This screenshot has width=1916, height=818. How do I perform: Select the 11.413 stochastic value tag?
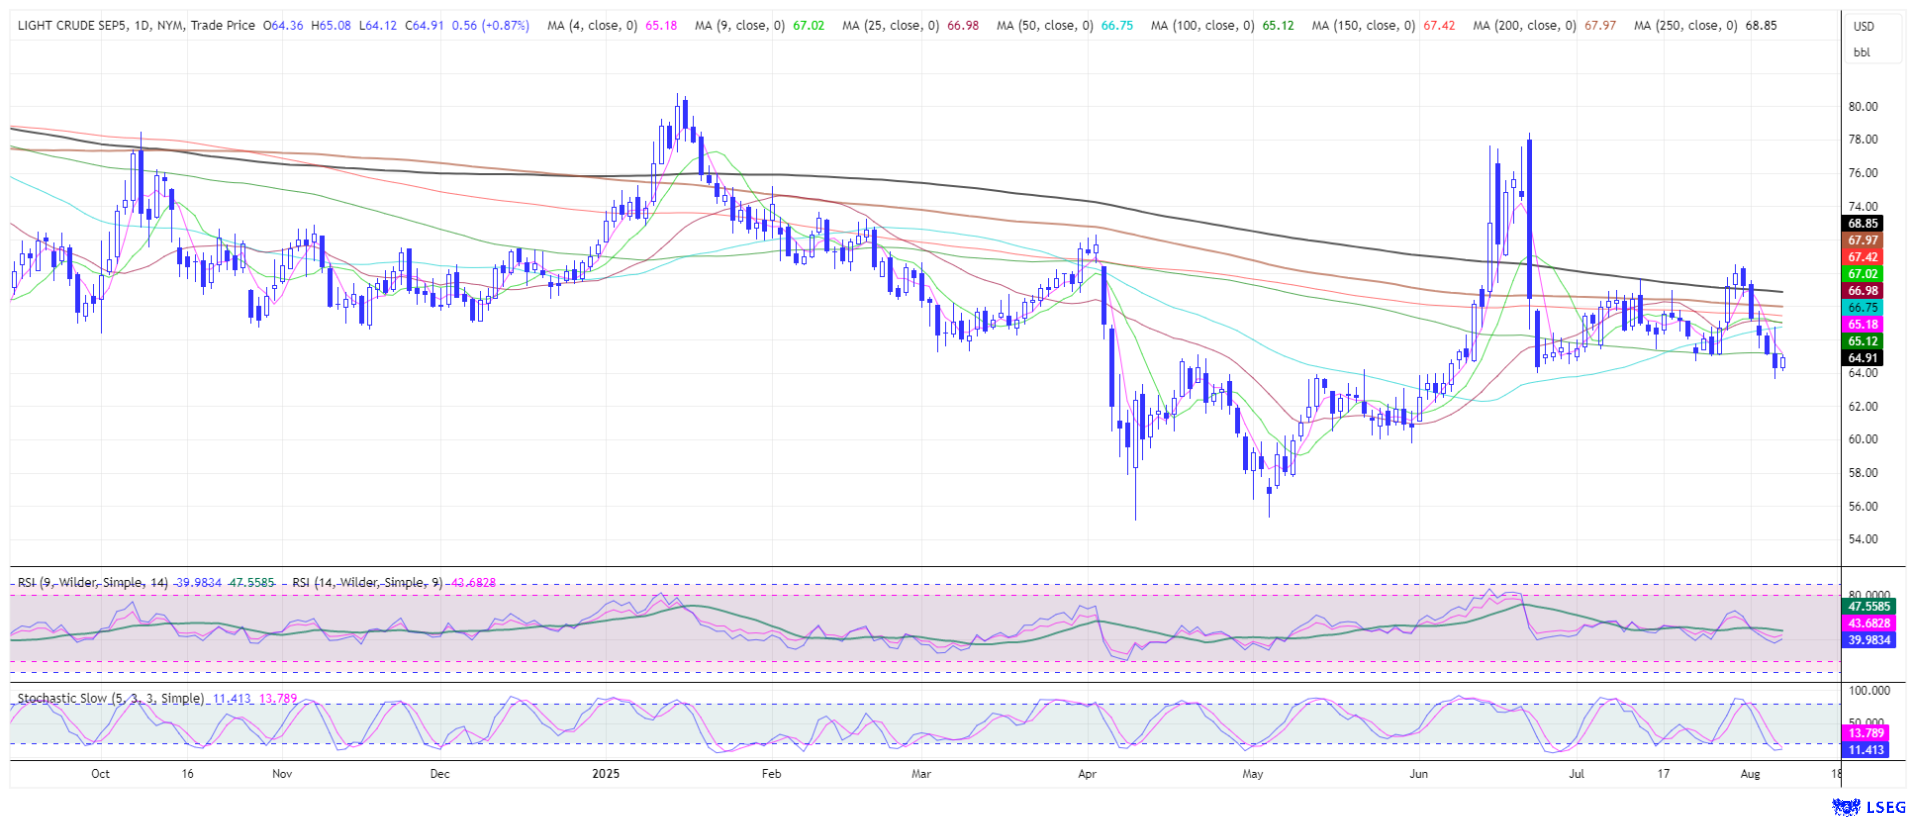[1866, 750]
